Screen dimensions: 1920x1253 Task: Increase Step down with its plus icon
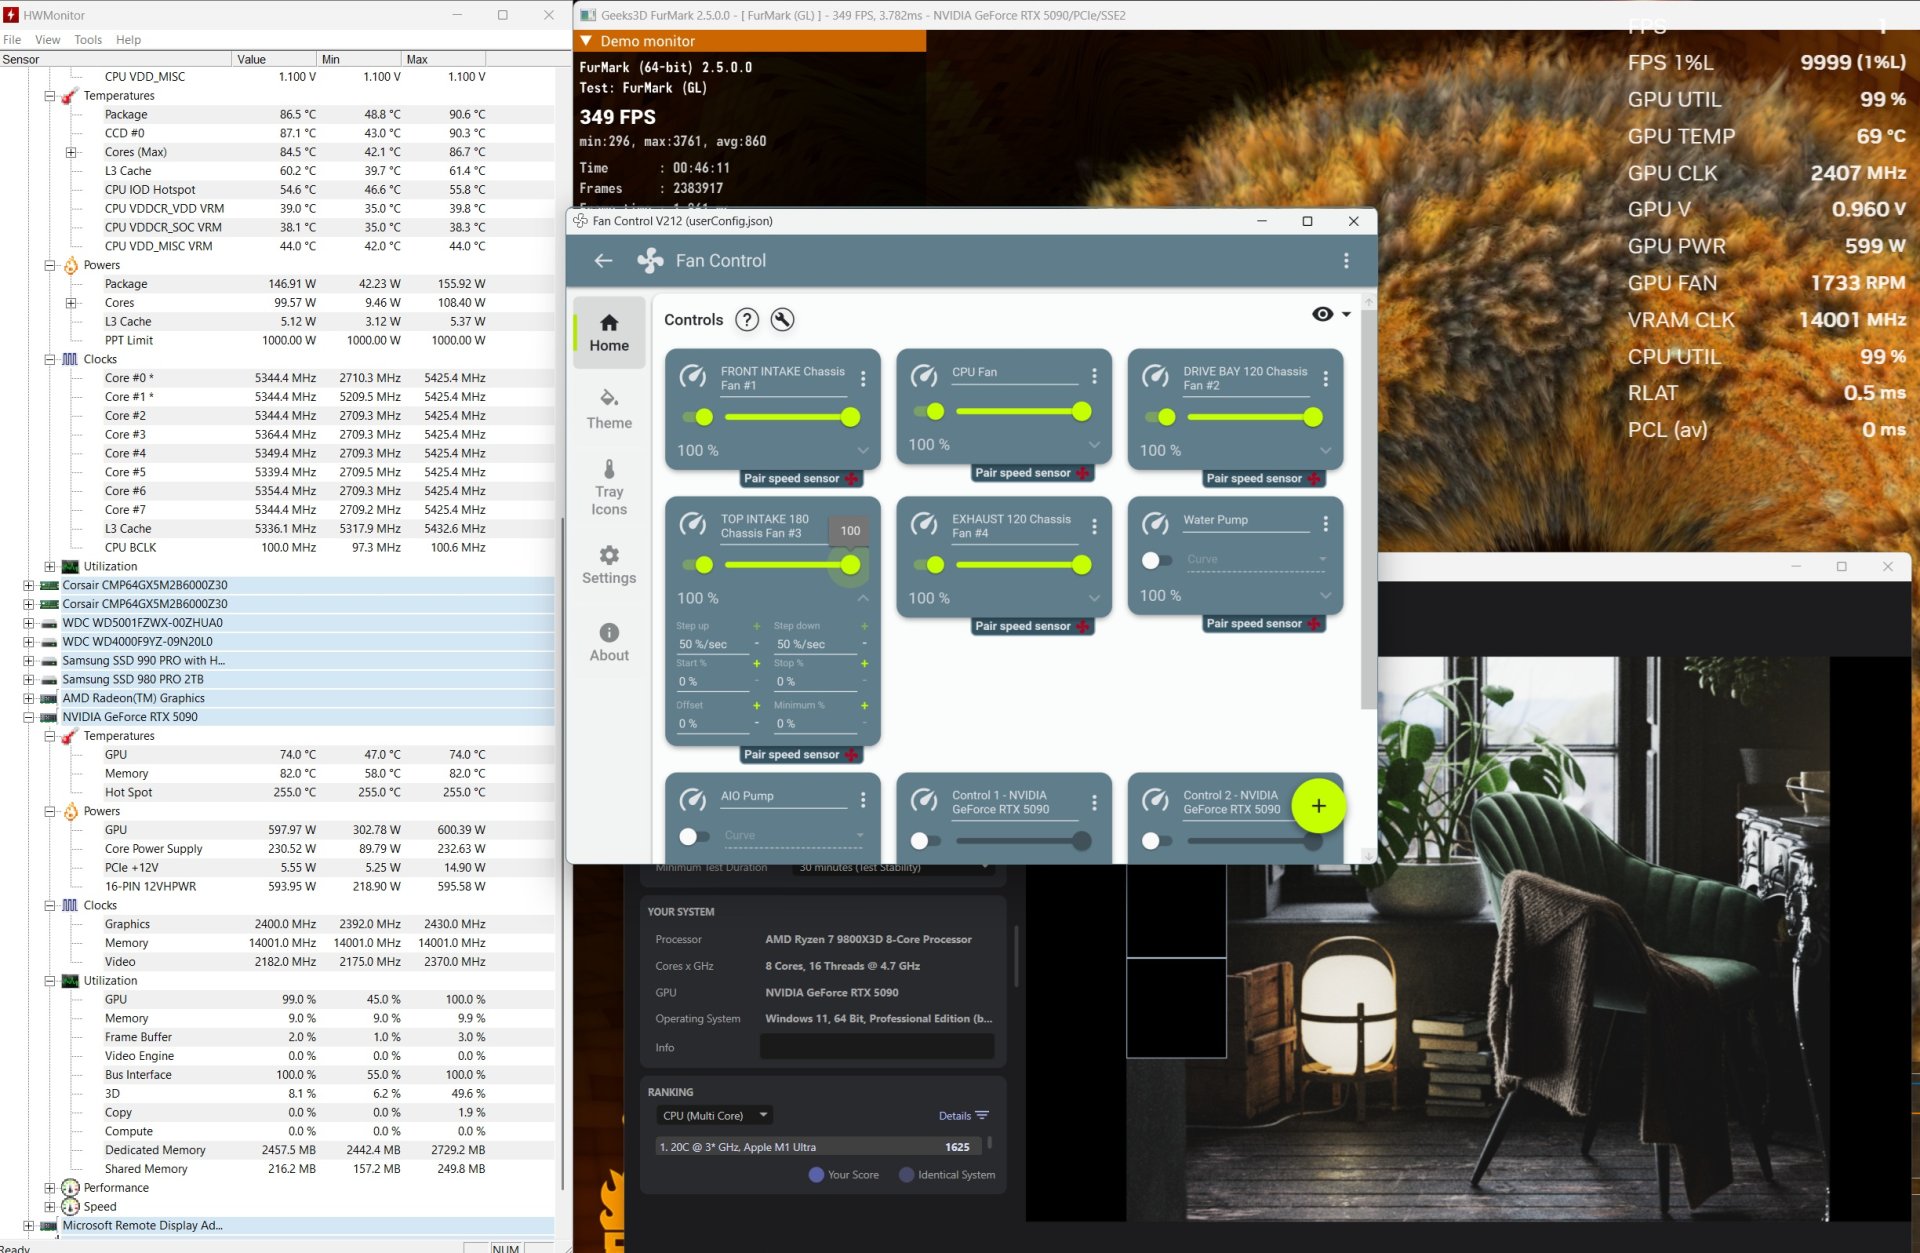864,626
